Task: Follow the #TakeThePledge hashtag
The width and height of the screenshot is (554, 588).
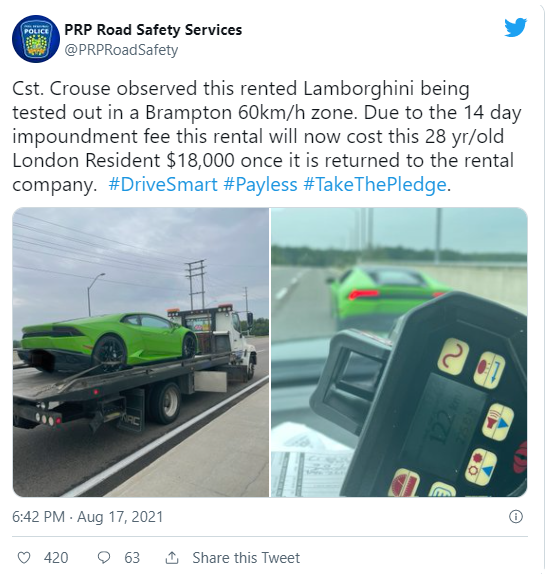Action: pos(375,184)
